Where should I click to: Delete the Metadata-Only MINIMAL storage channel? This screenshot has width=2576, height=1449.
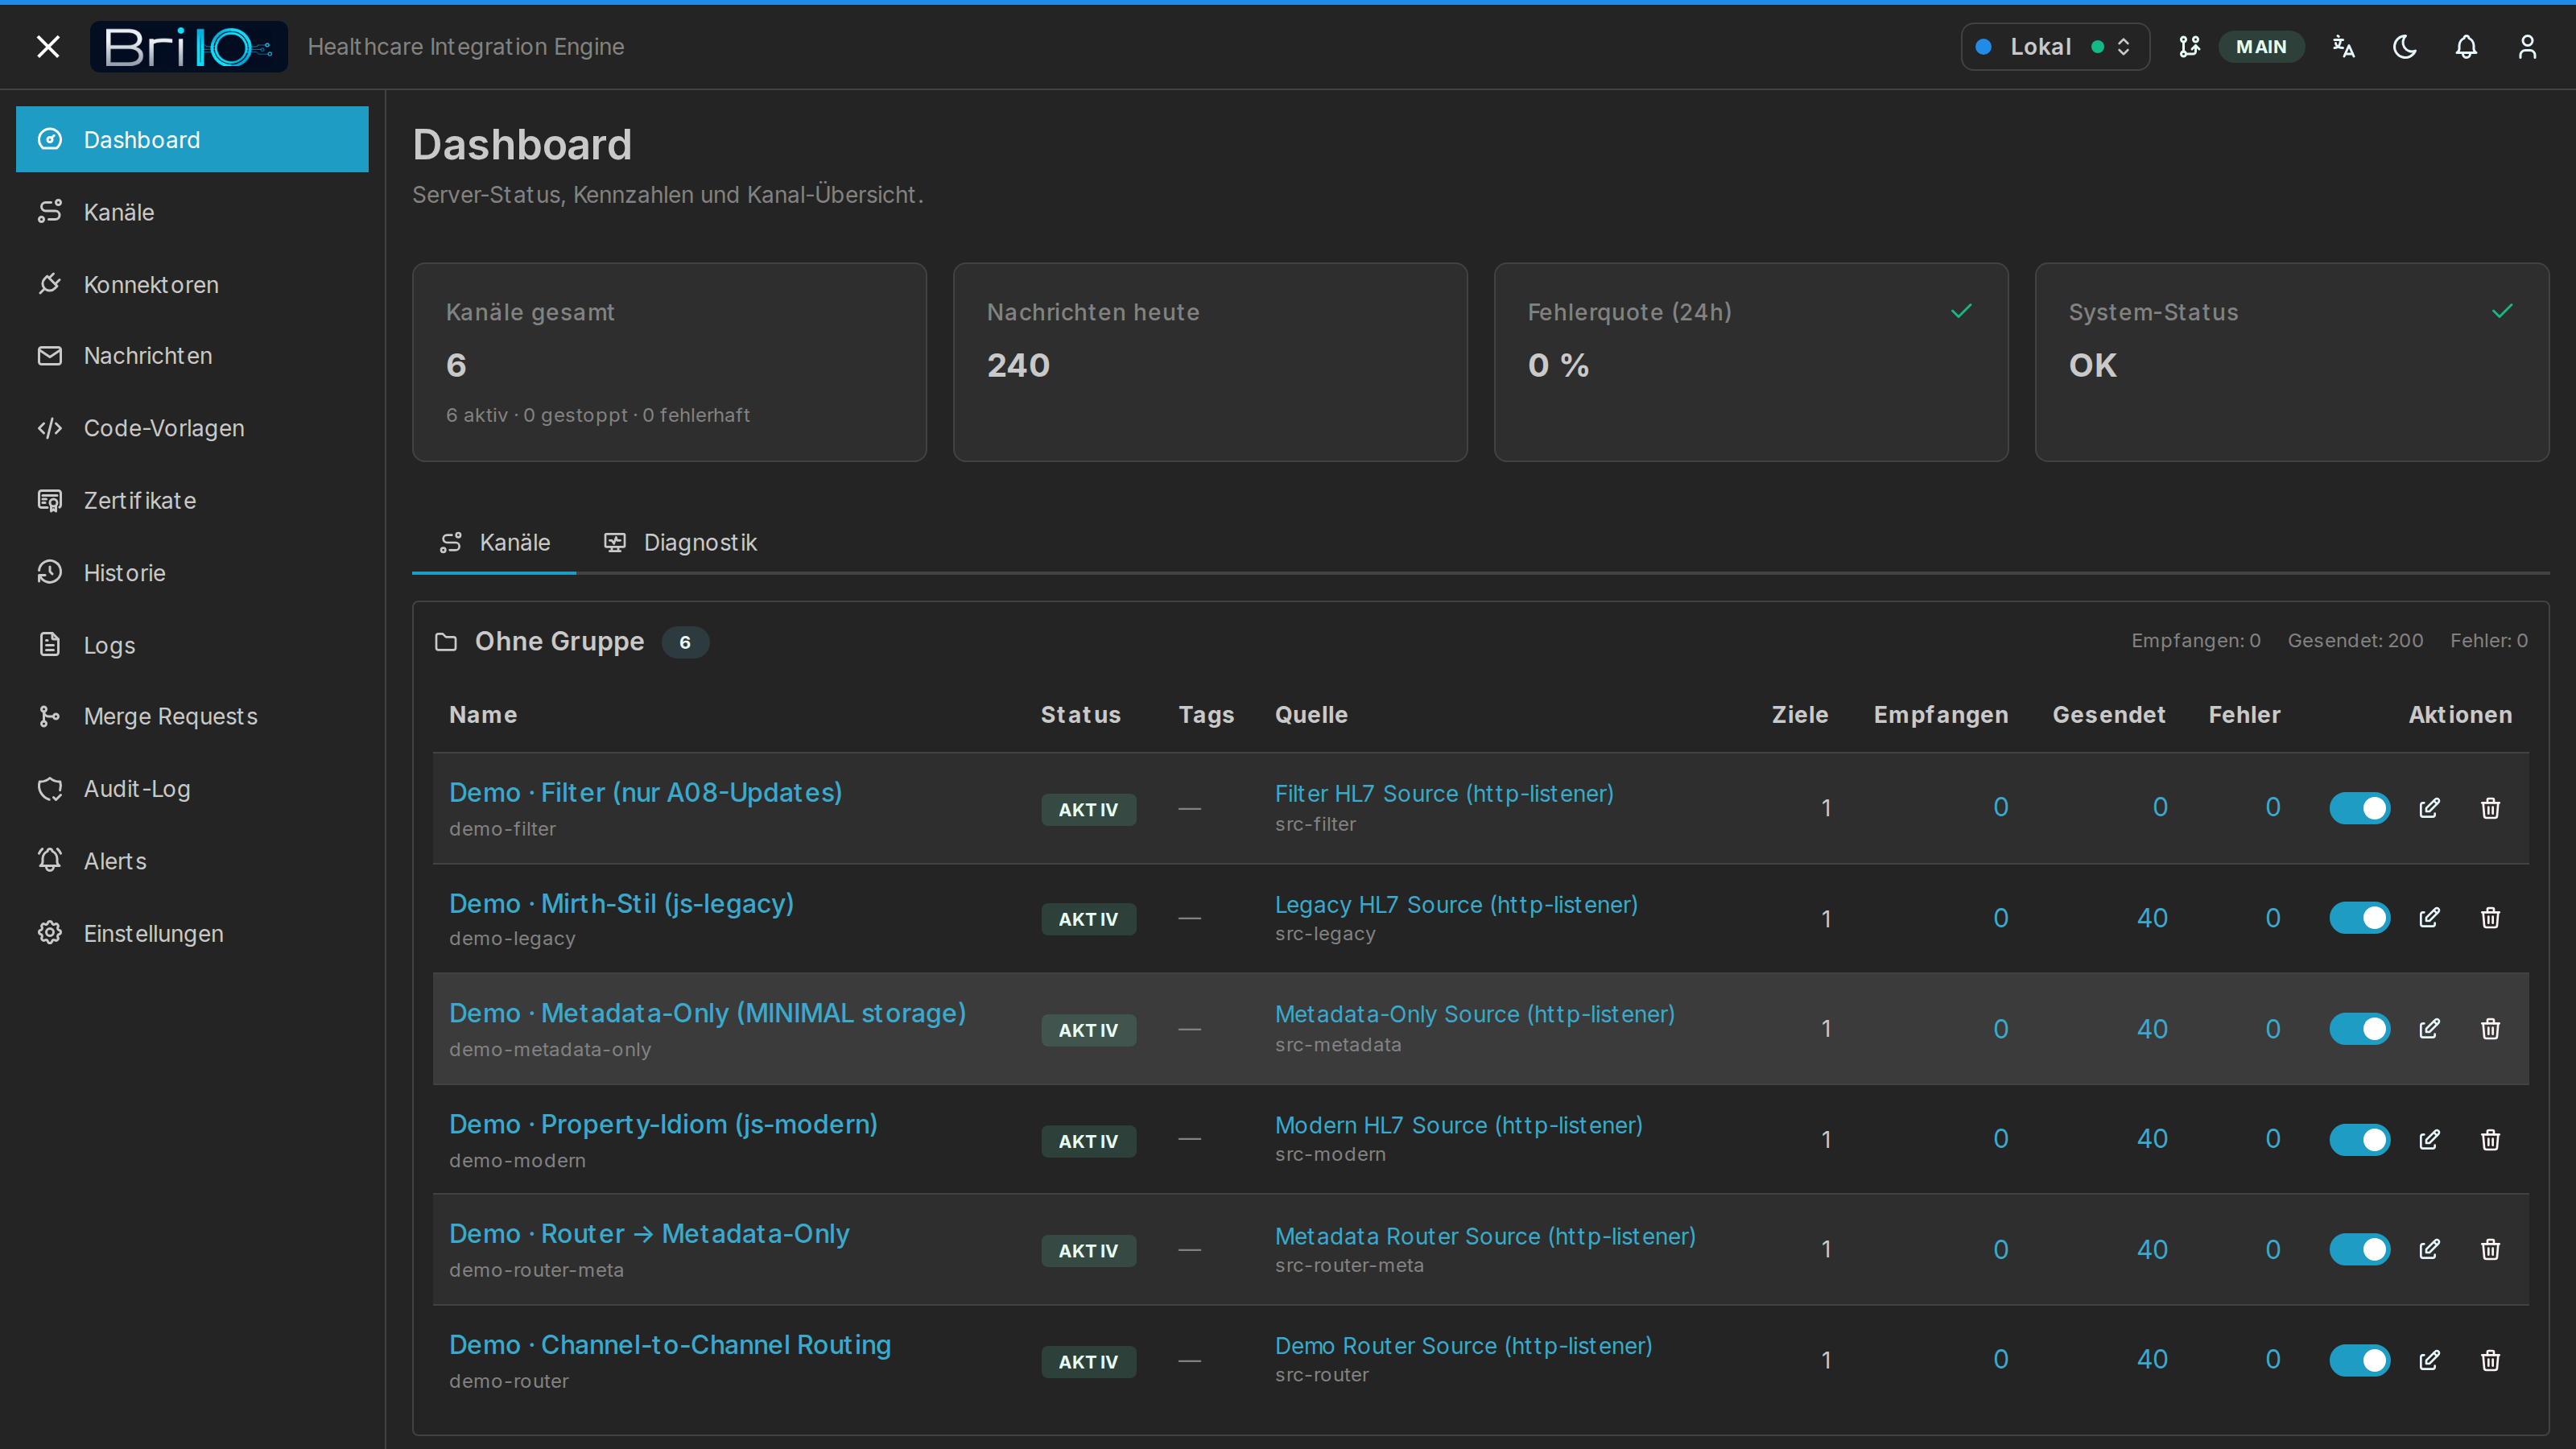click(x=2490, y=1029)
